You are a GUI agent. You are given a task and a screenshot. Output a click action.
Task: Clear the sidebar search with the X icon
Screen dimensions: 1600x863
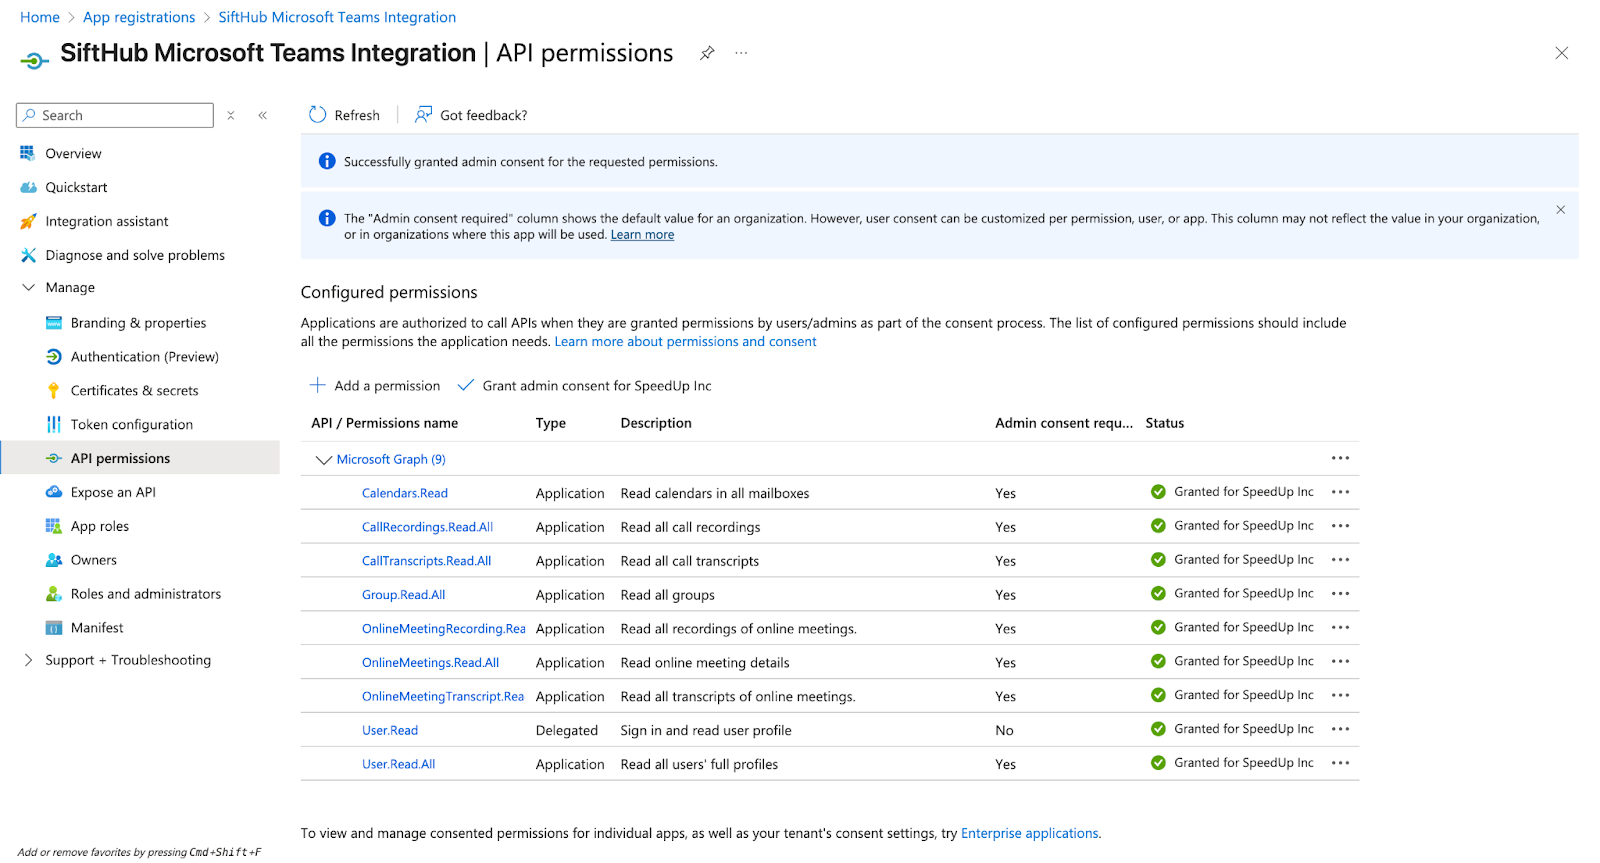[231, 116]
